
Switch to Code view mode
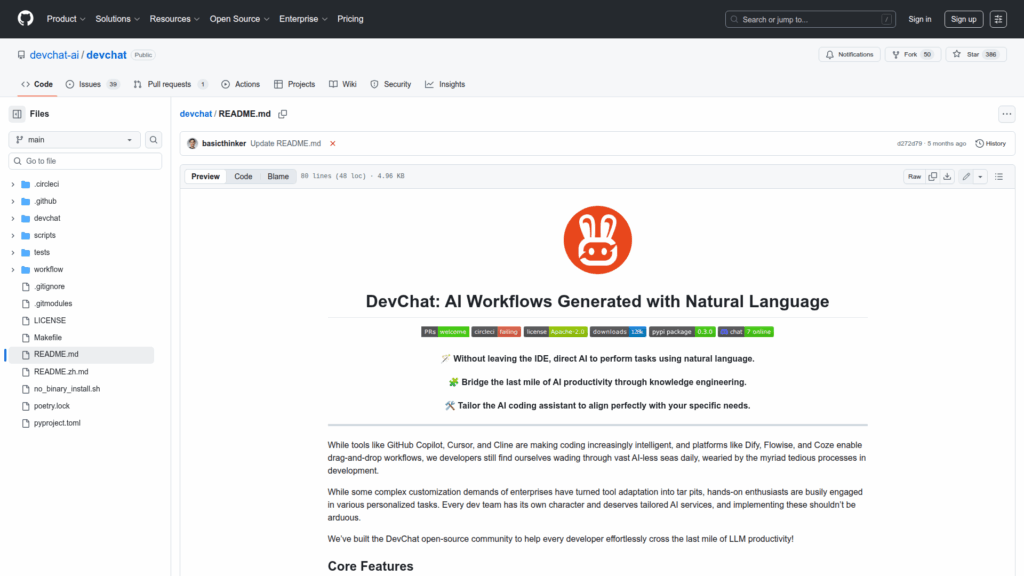243,177
